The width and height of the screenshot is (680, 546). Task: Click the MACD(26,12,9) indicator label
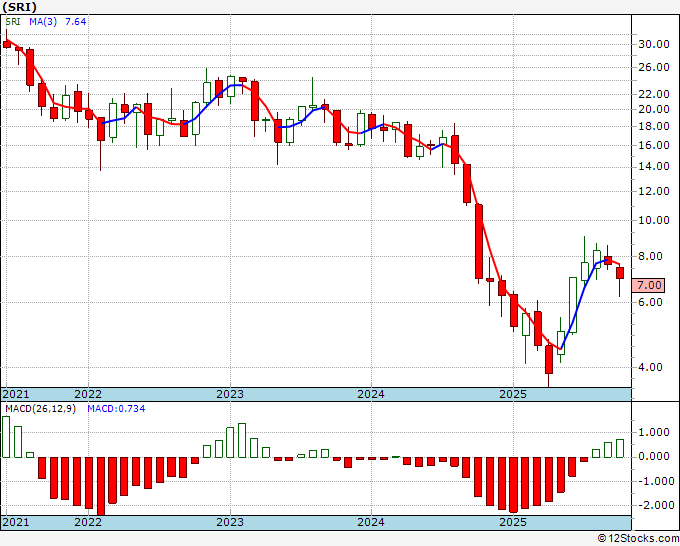pyautogui.click(x=40, y=408)
